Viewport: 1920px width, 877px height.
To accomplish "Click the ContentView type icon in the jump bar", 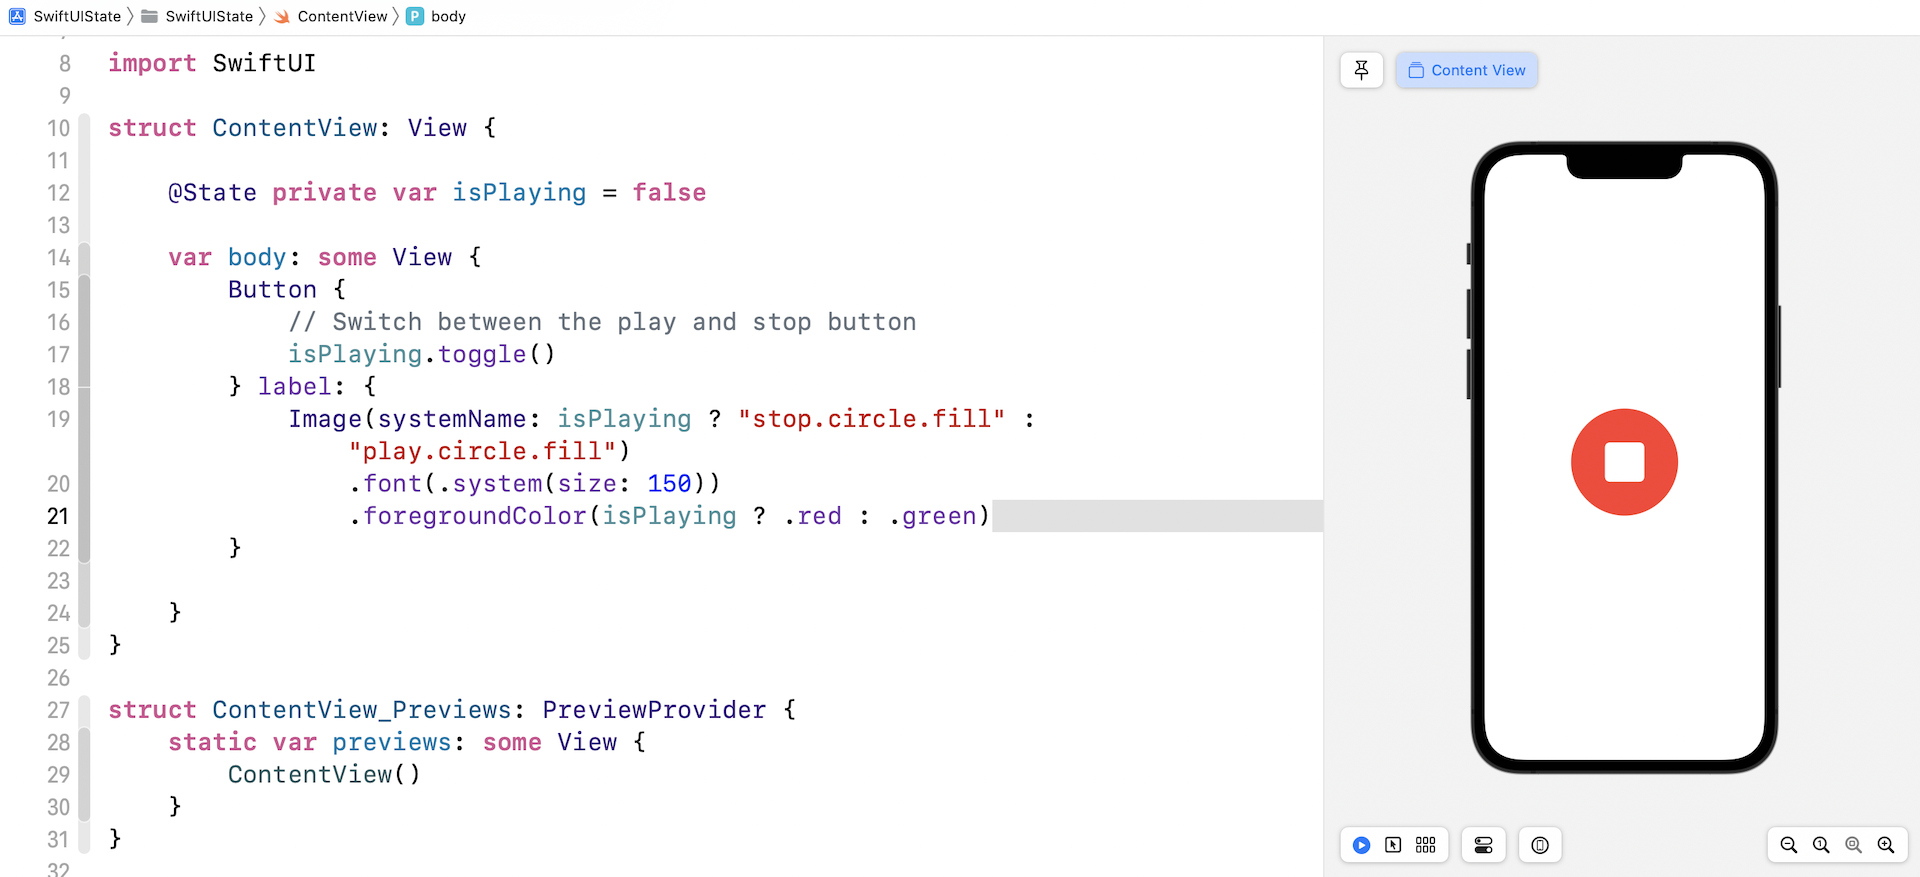I will (x=282, y=16).
